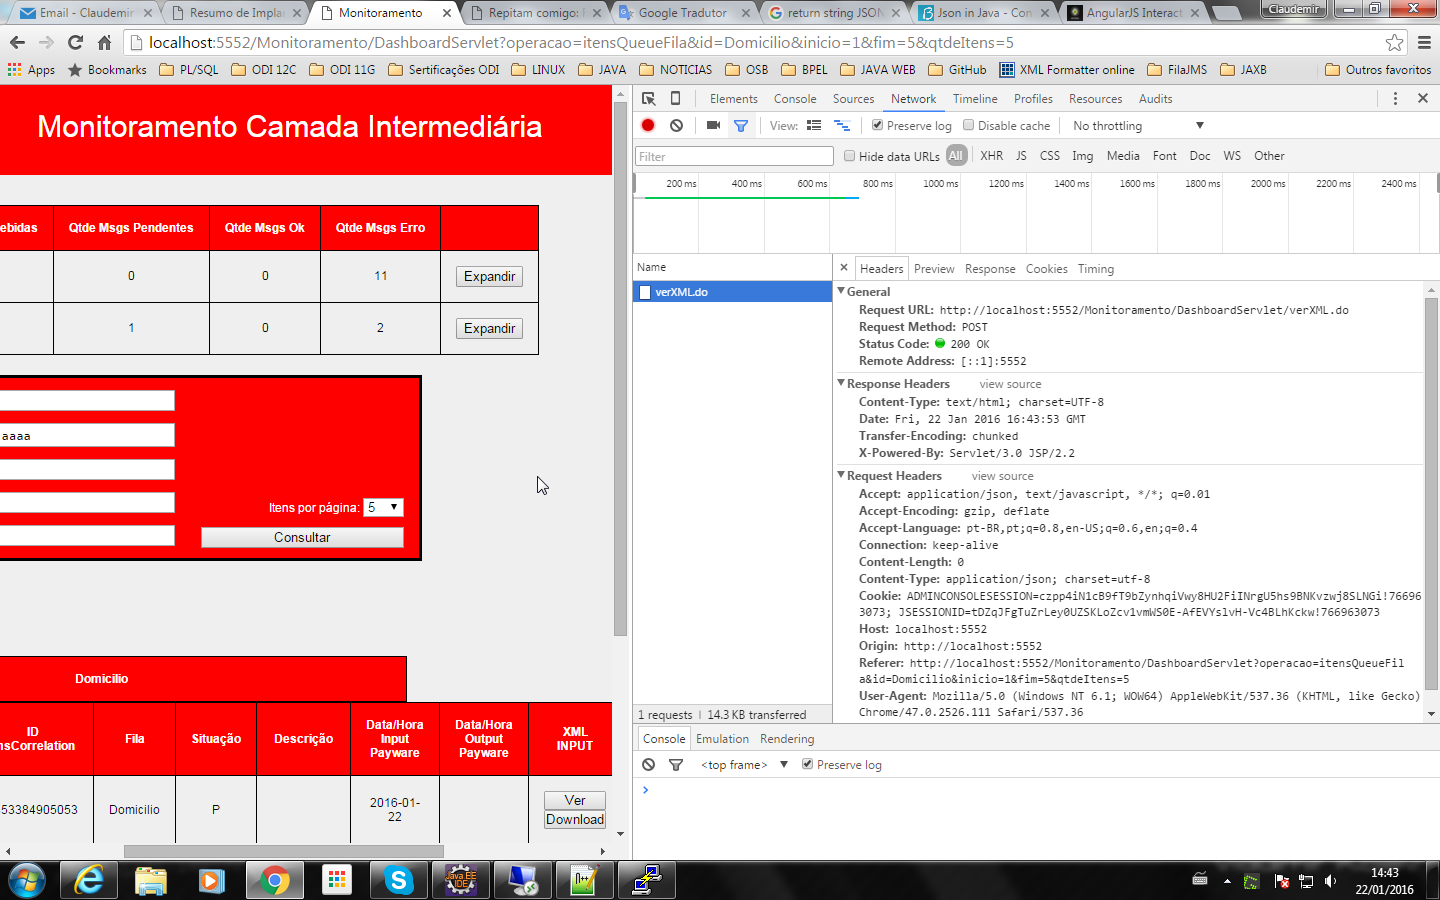Click the Consultar button
Viewport: 1440px width, 900px height.
tap(302, 537)
